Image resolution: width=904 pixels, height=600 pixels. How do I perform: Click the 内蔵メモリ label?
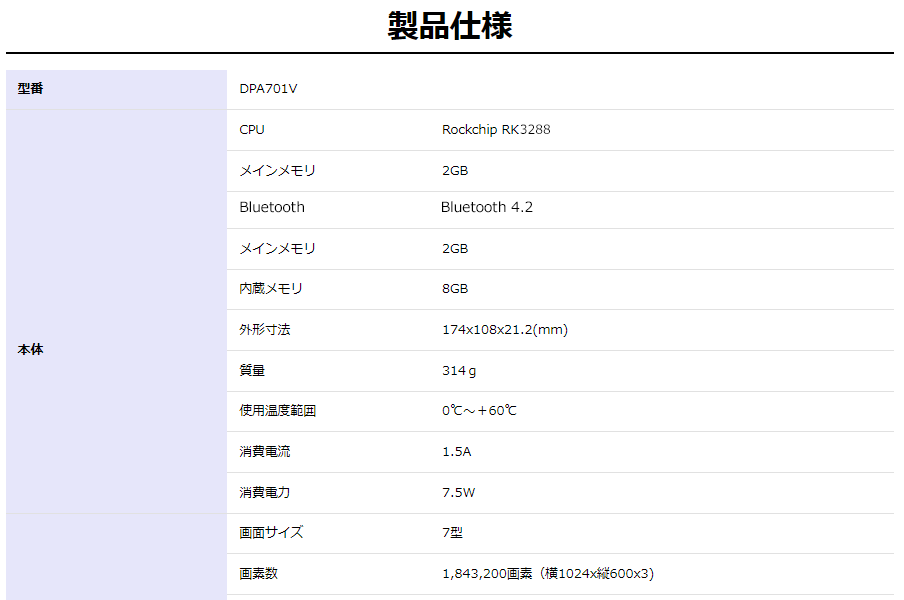pyautogui.click(x=271, y=289)
